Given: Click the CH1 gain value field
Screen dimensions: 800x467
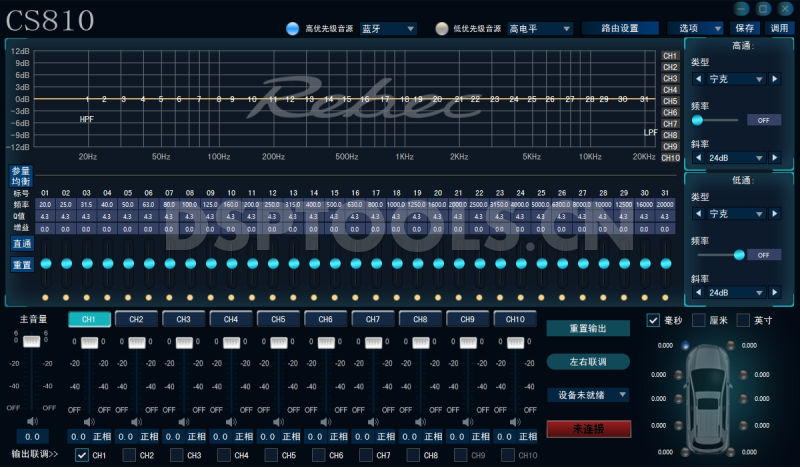Looking at the screenshot, I should point(78,437).
